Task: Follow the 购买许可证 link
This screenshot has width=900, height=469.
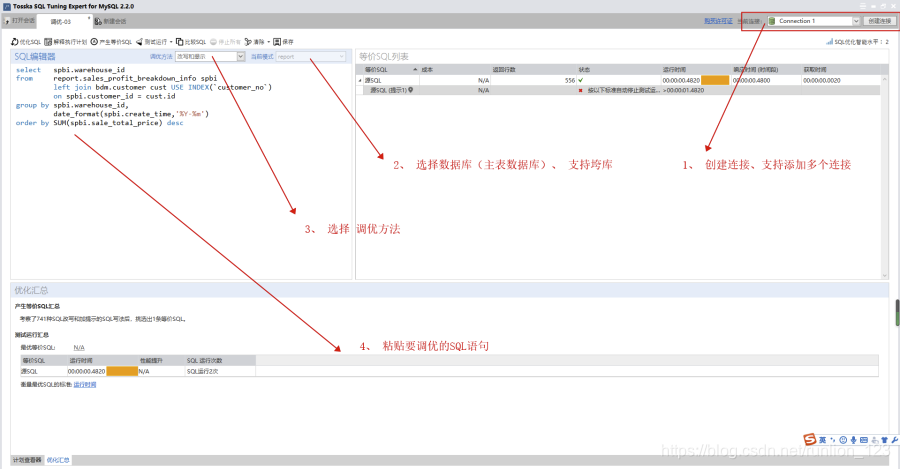Action: click(x=718, y=21)
